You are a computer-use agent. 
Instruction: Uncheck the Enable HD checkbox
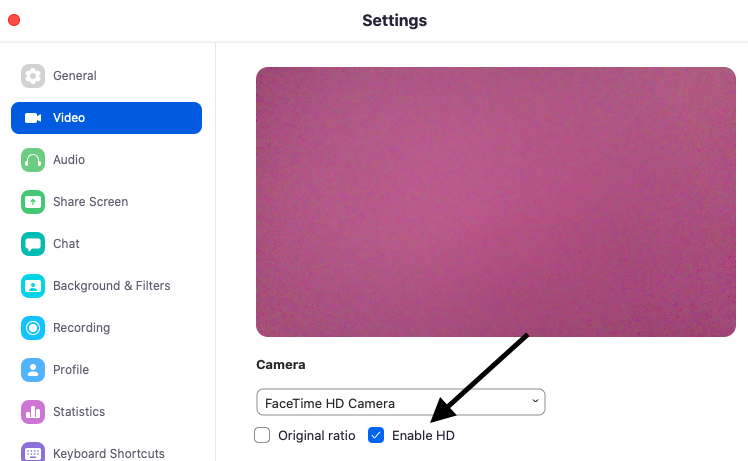point(376,435)
